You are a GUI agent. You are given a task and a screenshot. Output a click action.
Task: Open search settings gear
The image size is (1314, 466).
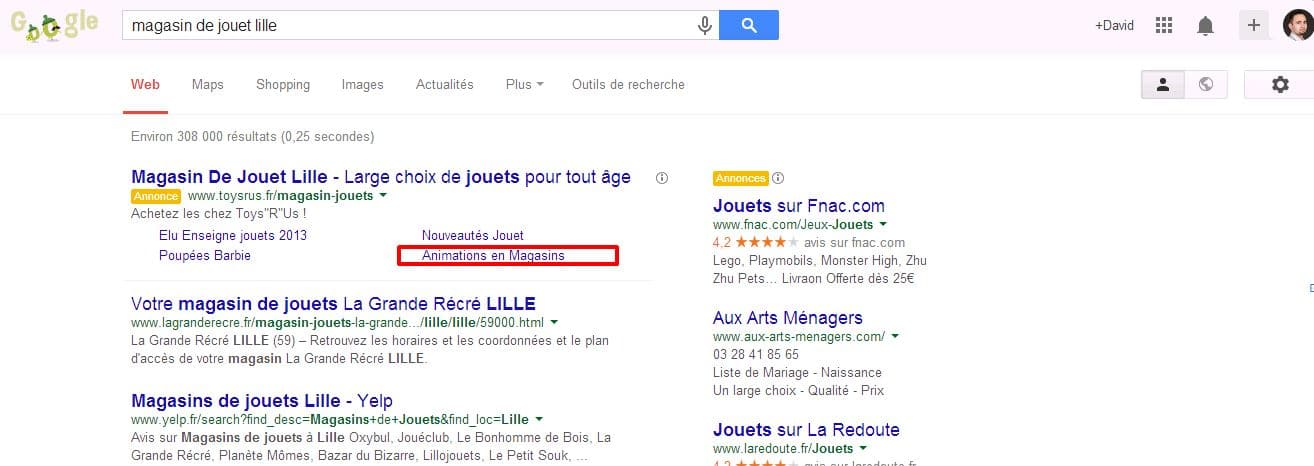point(1280,85)
